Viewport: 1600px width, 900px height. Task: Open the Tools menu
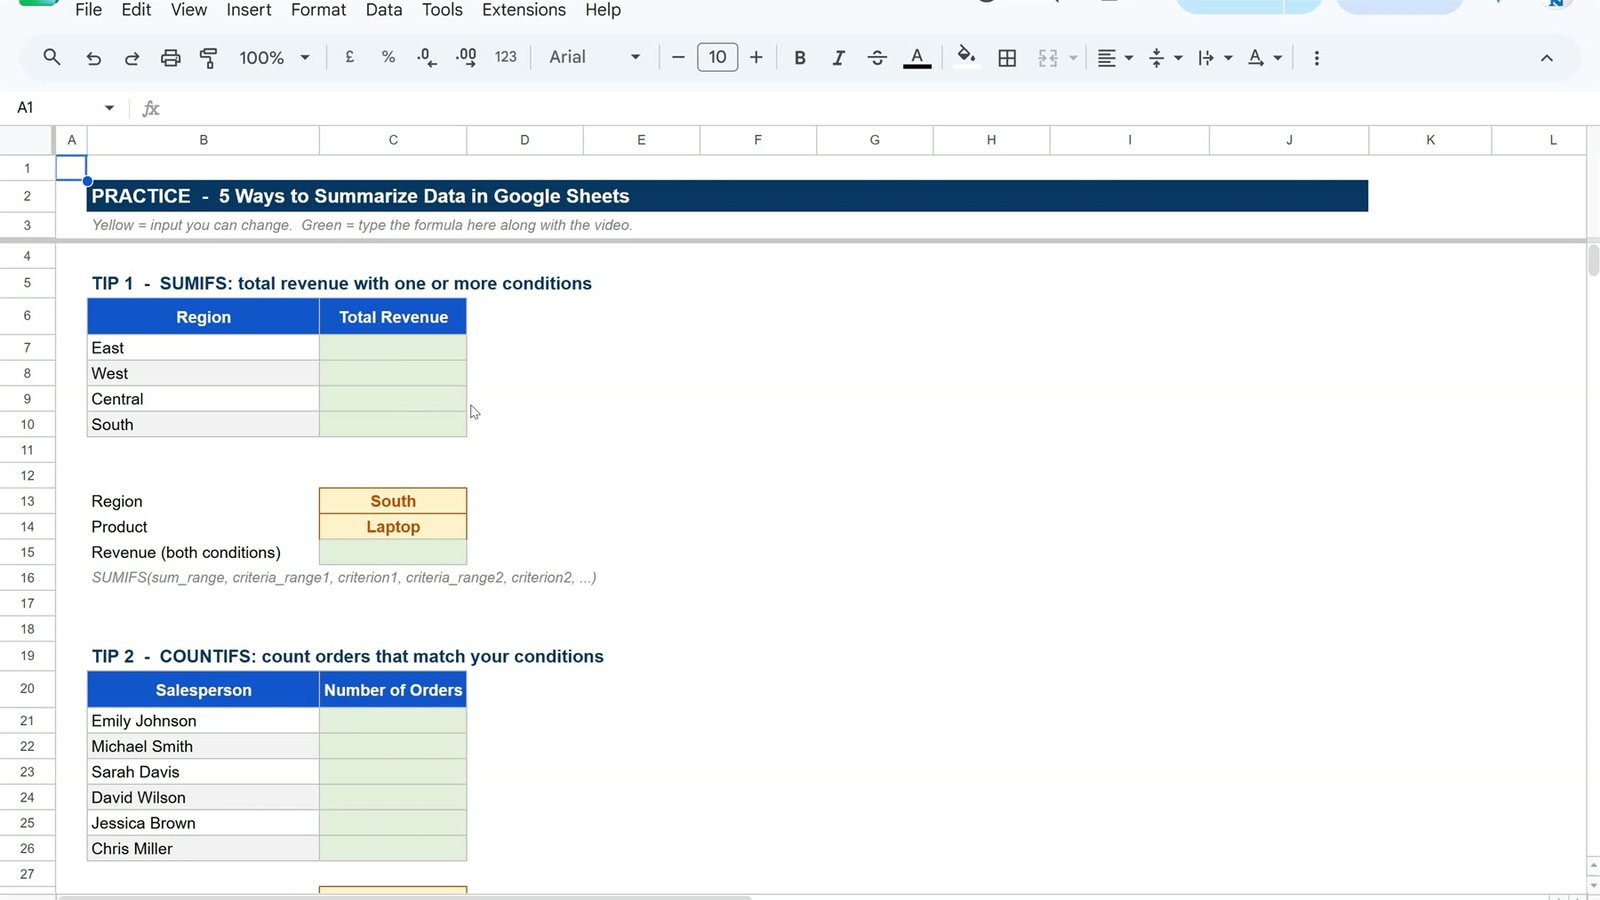[x=442, y=10]
